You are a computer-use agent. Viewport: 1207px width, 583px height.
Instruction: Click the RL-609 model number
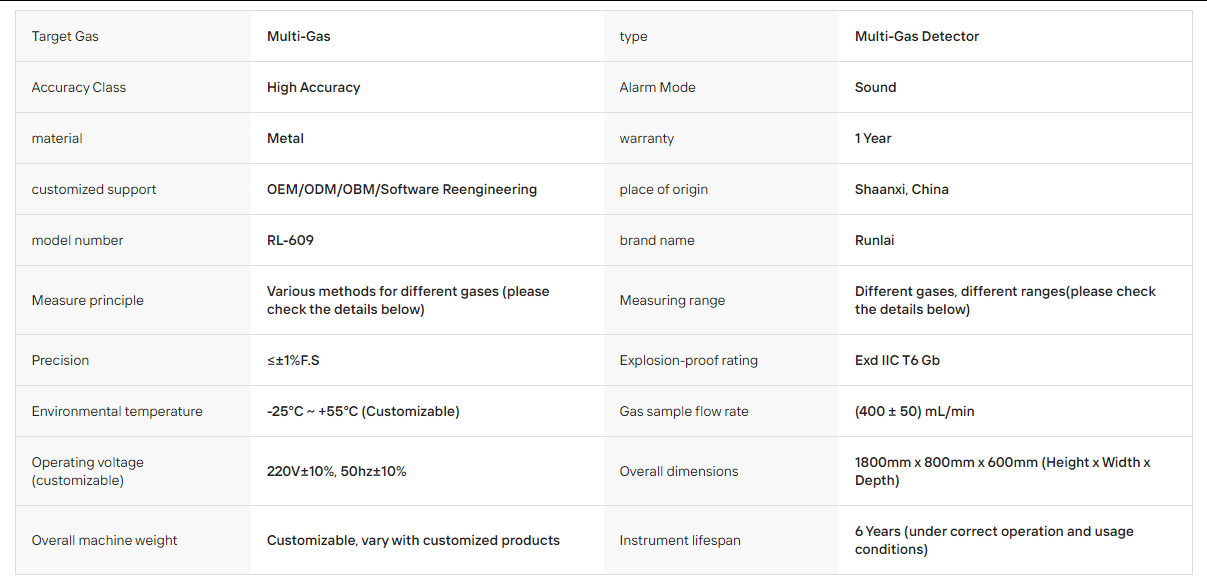pyautogui.click(x=290, y=240)
